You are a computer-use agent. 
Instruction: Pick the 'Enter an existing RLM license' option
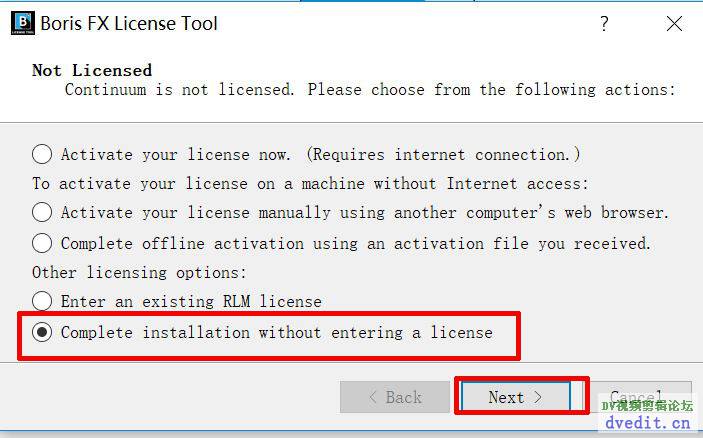tap(42, 301)
